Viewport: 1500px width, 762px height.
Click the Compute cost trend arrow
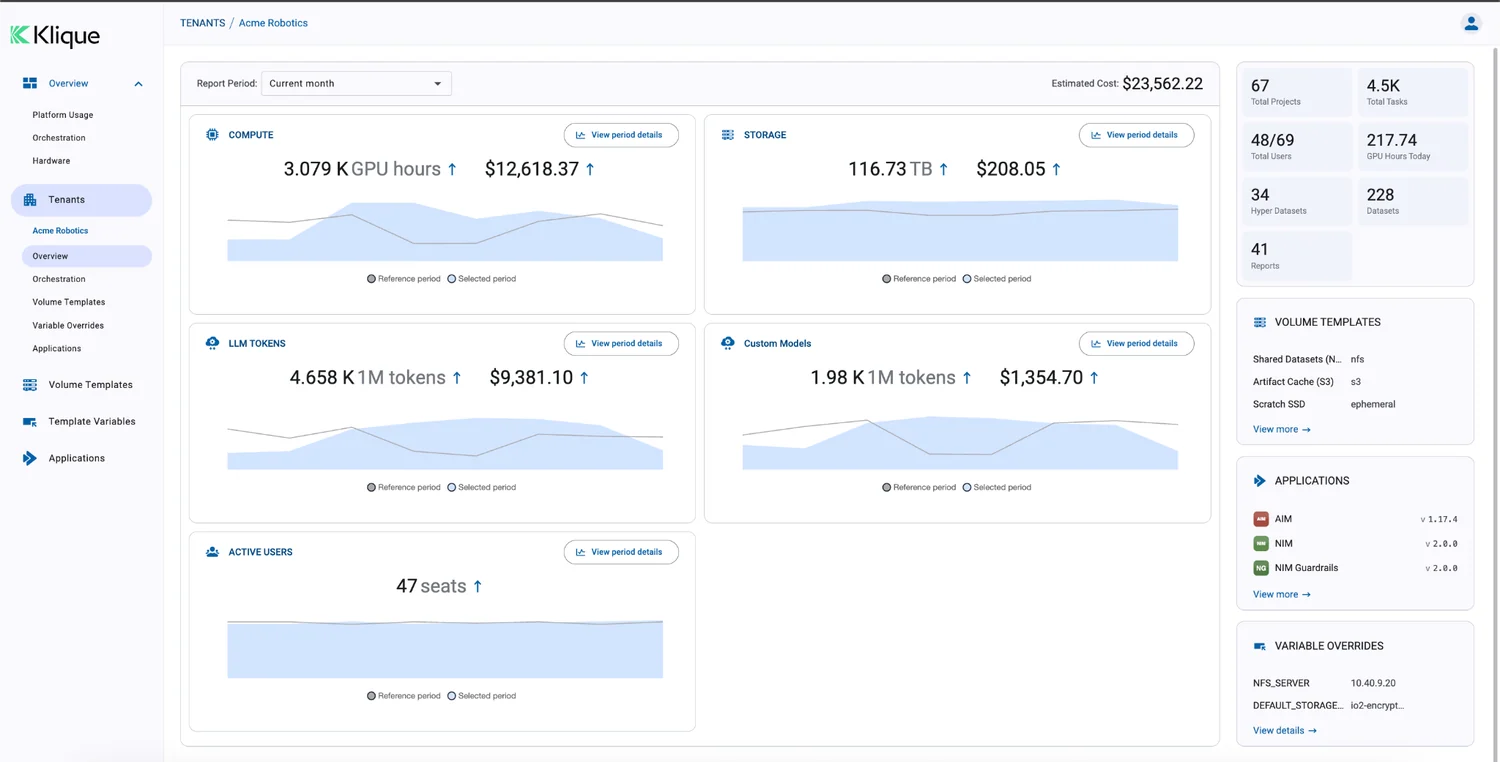[590, 169]
